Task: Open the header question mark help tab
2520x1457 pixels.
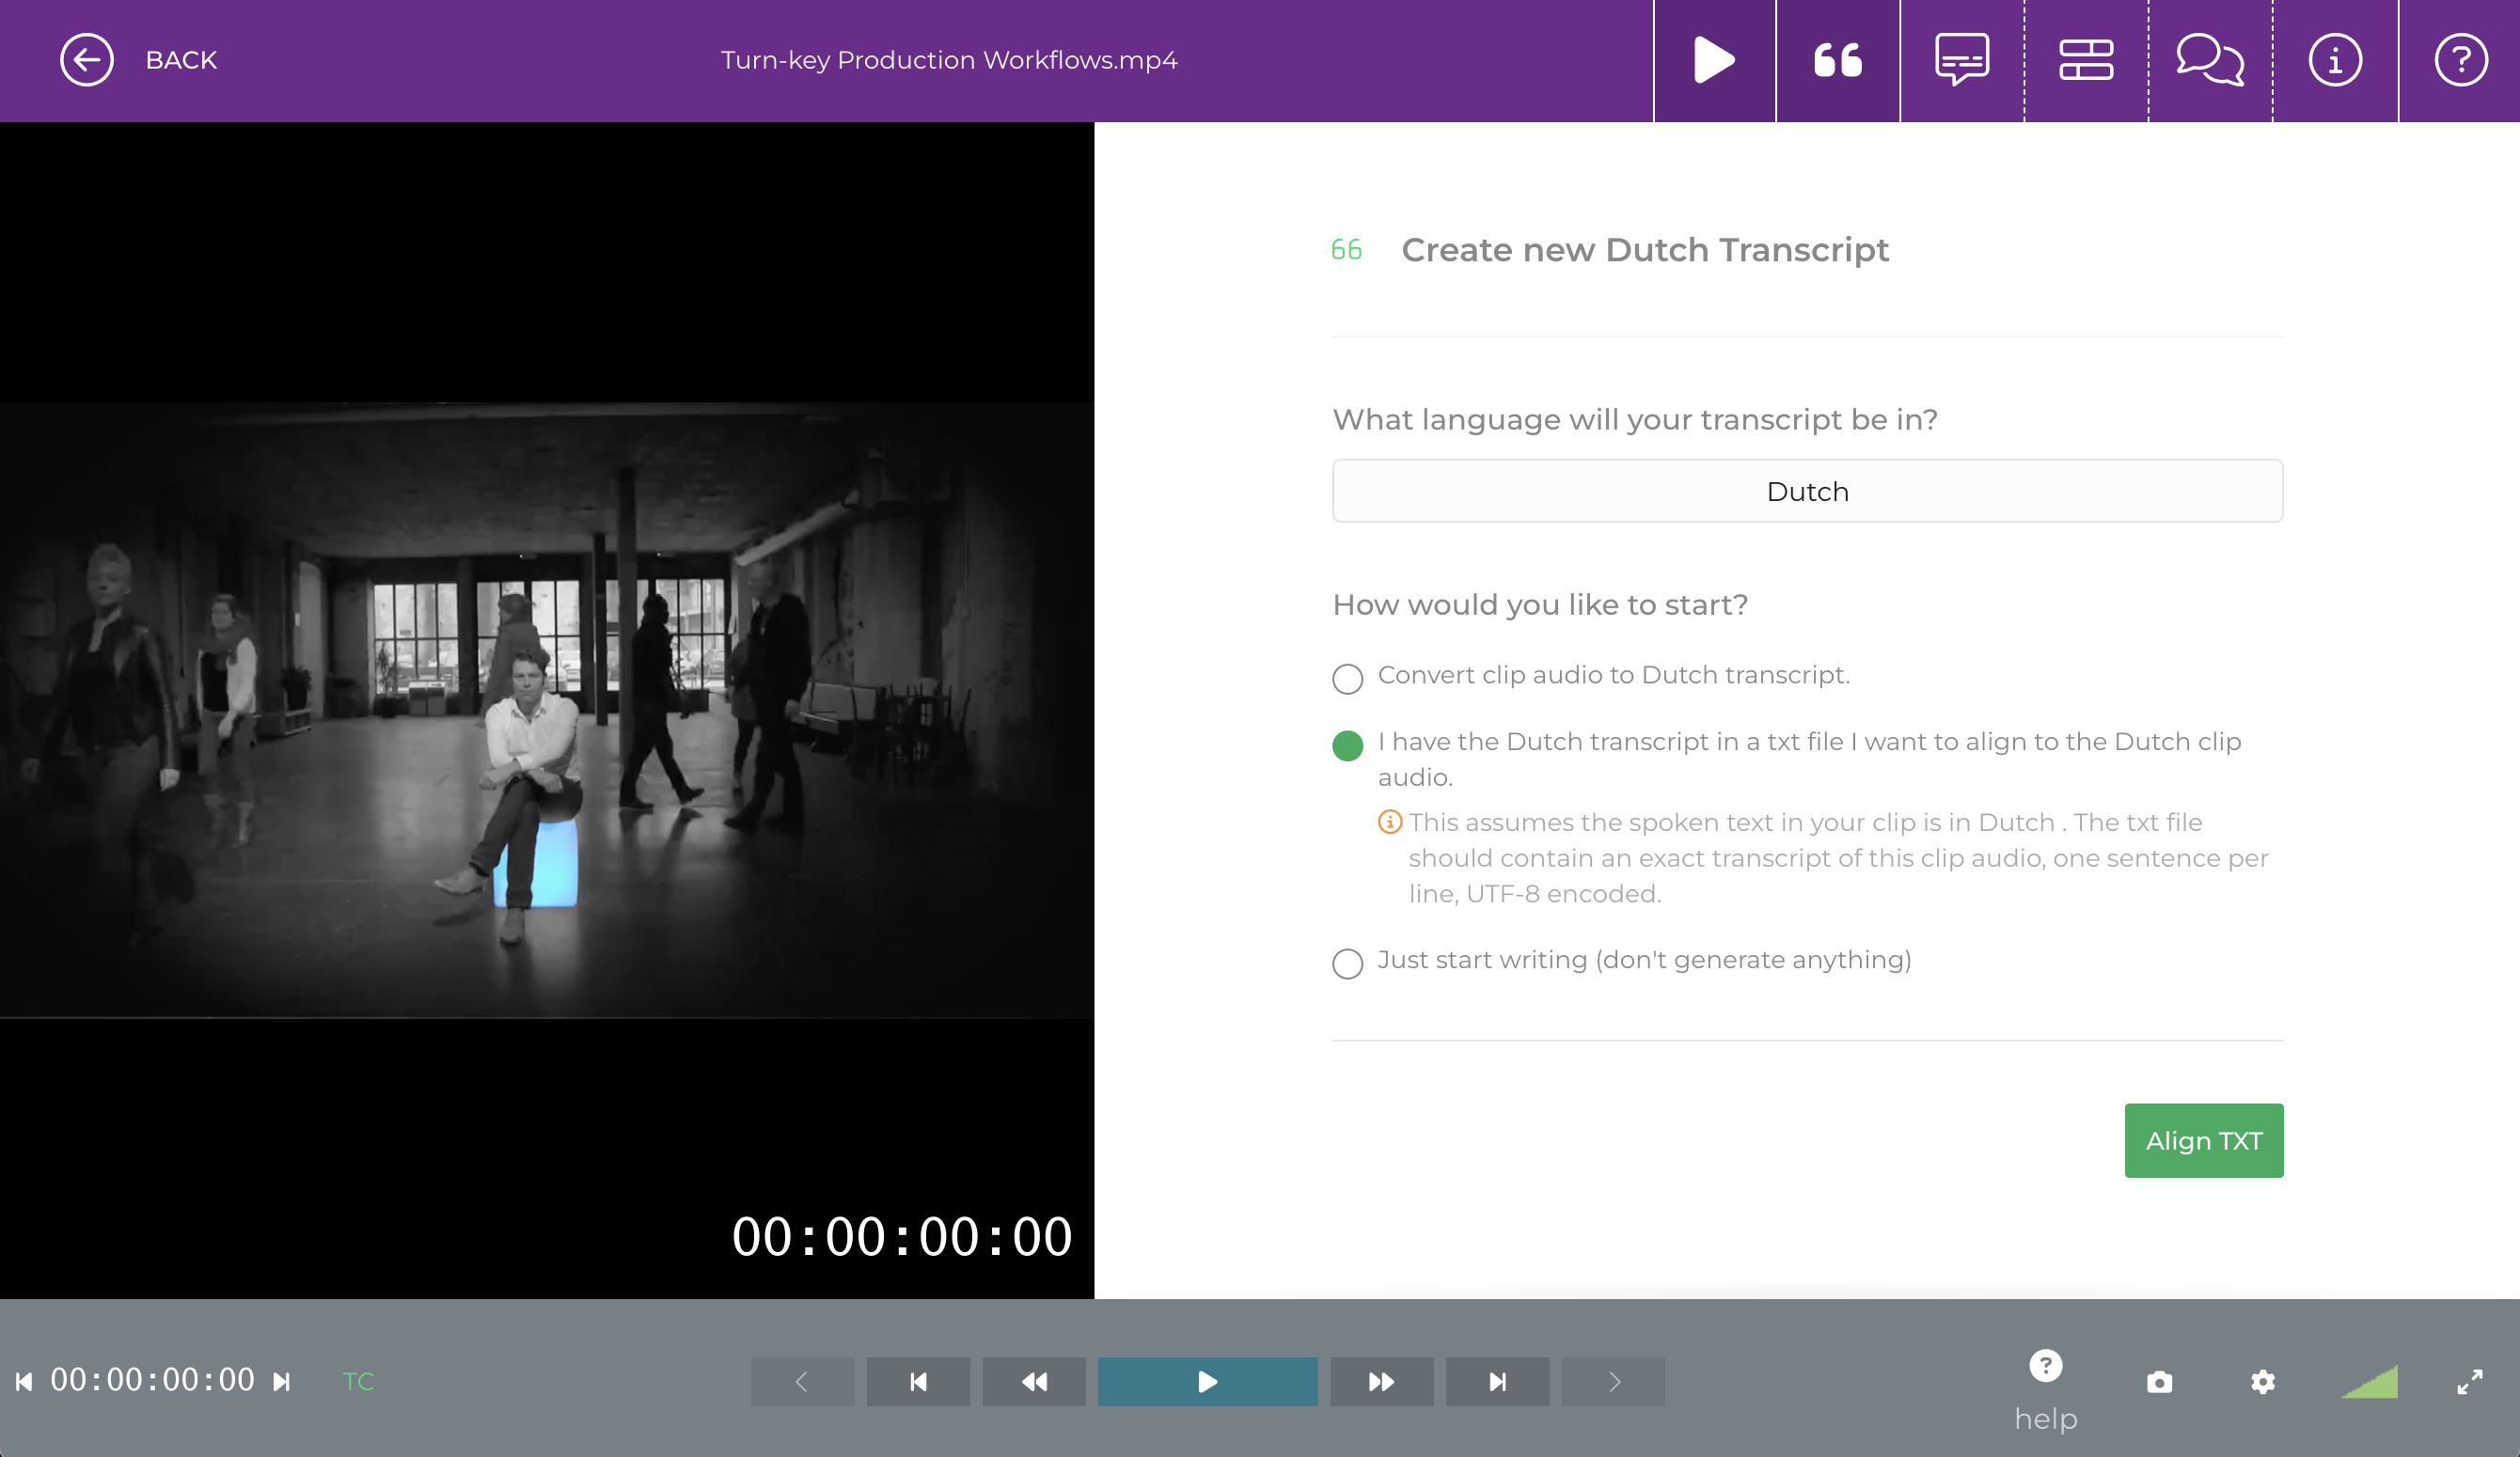Action: point(2460,60)
